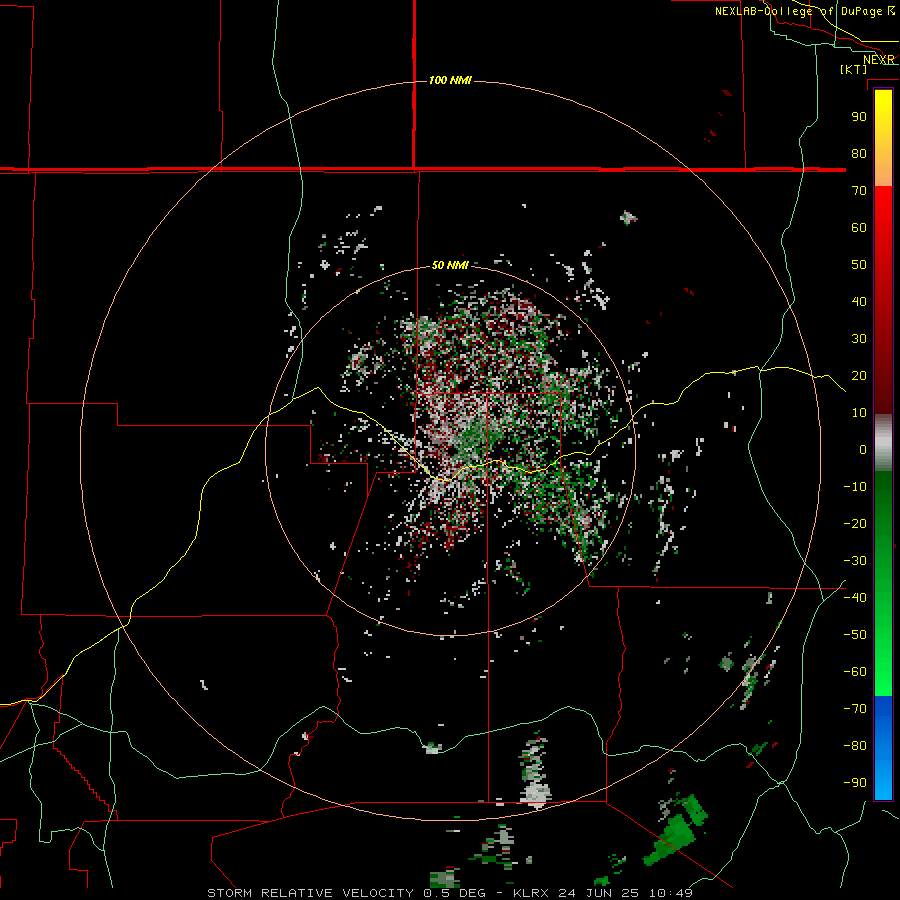Click the -40 scale label
Viewport: 900px width, 900px height.
click(x=855, y=598)
